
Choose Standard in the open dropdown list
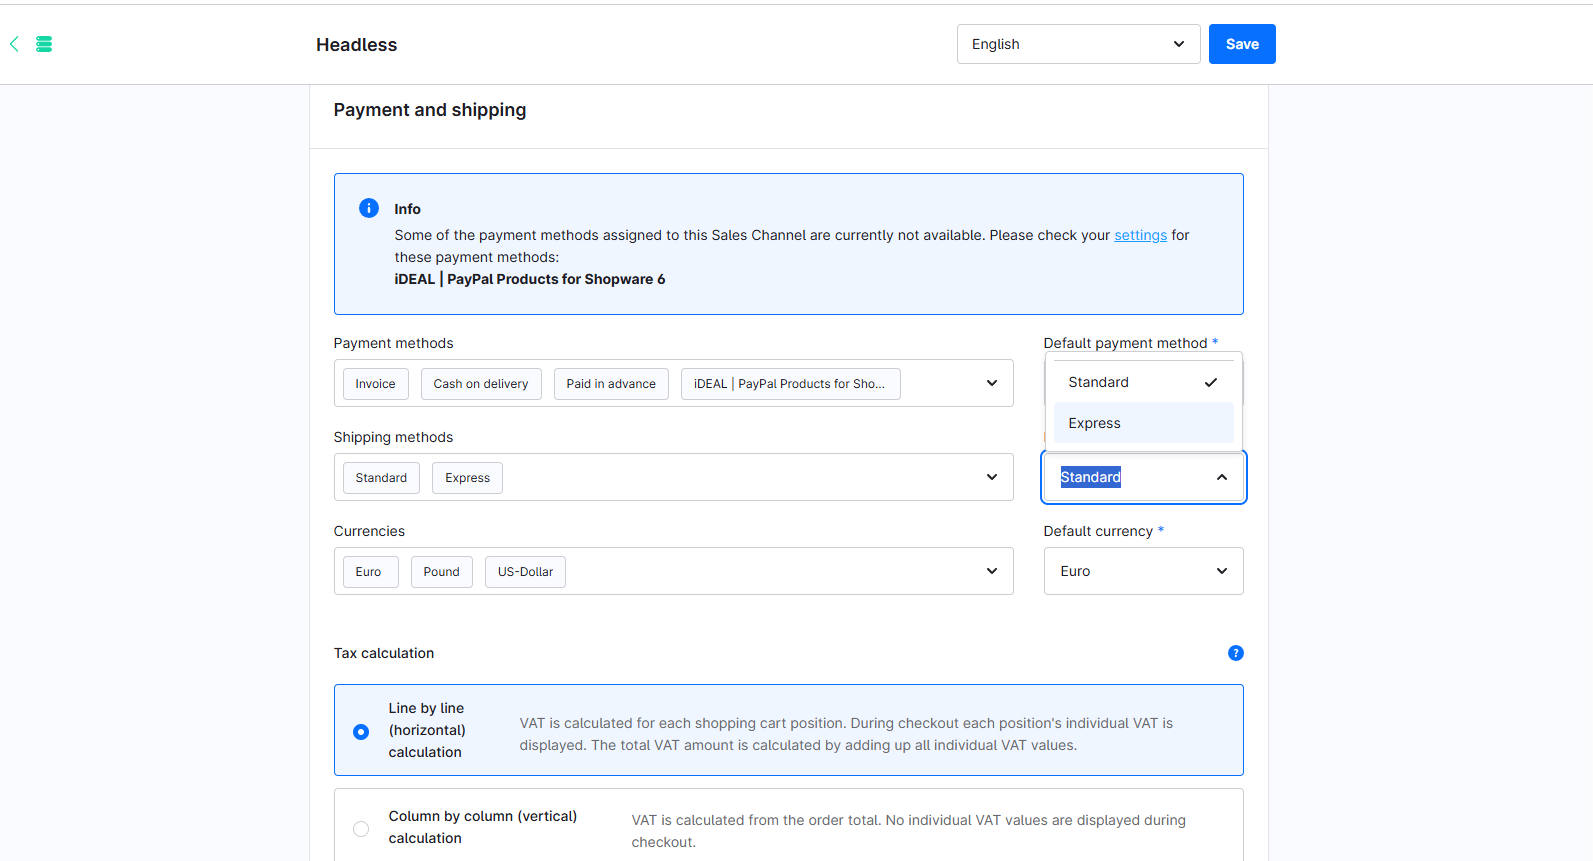click(x=1143, y=382)
